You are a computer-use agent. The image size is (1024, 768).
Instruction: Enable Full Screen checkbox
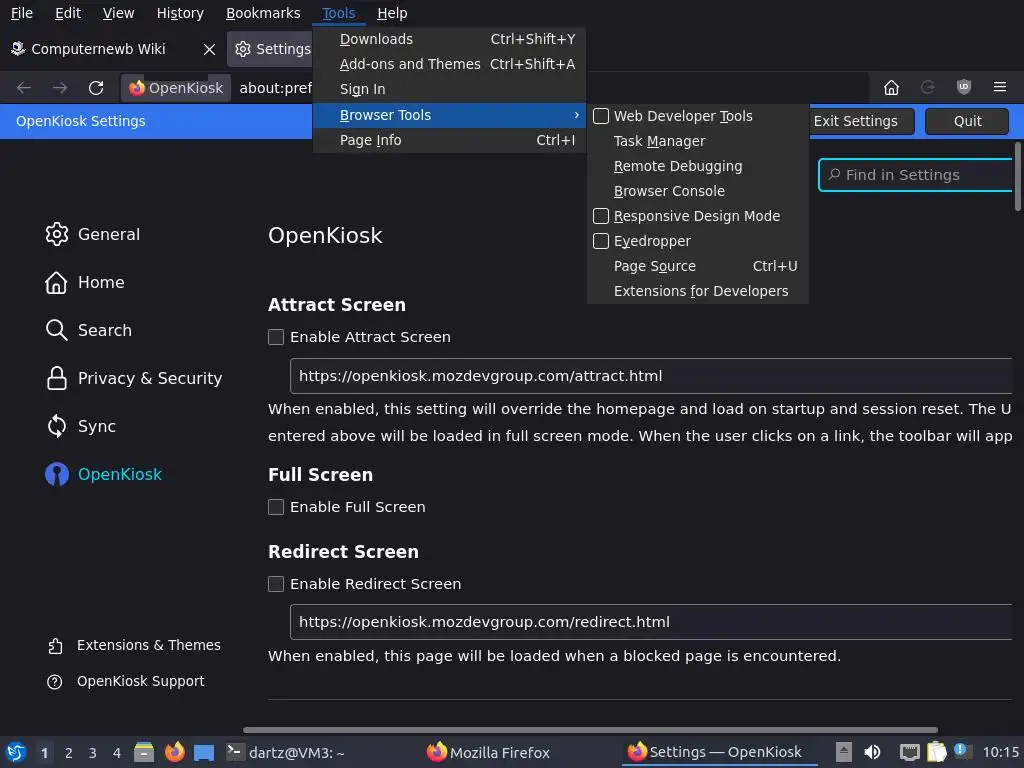276,507
